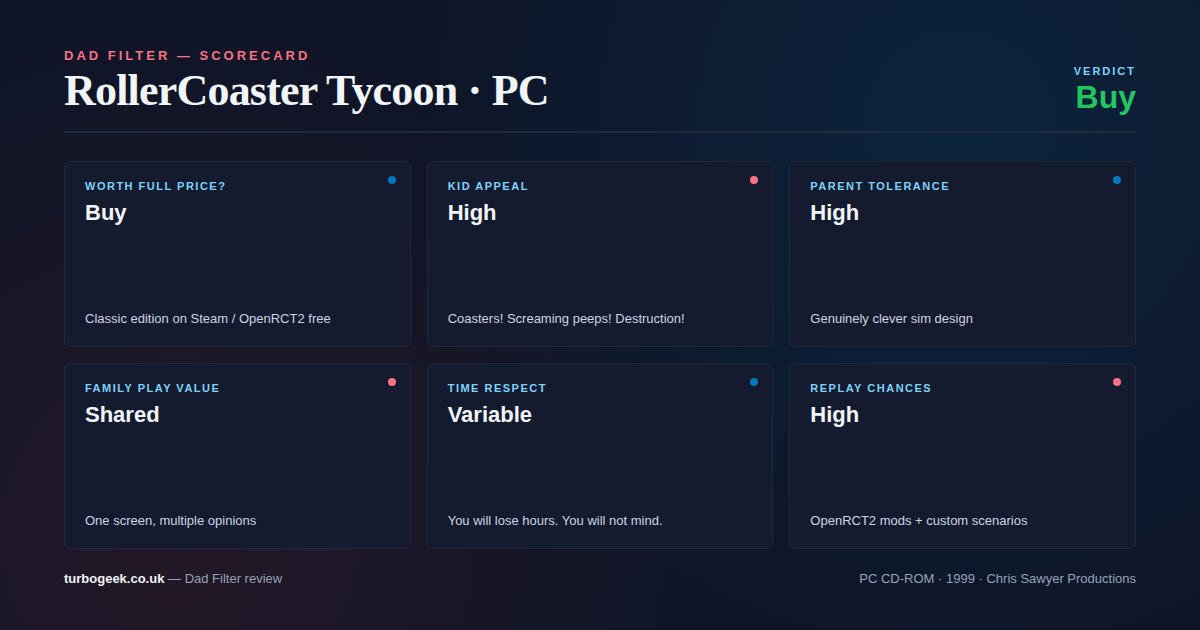
Task: Click the High value under Parent Tolerance
Action: coord(835,213)
